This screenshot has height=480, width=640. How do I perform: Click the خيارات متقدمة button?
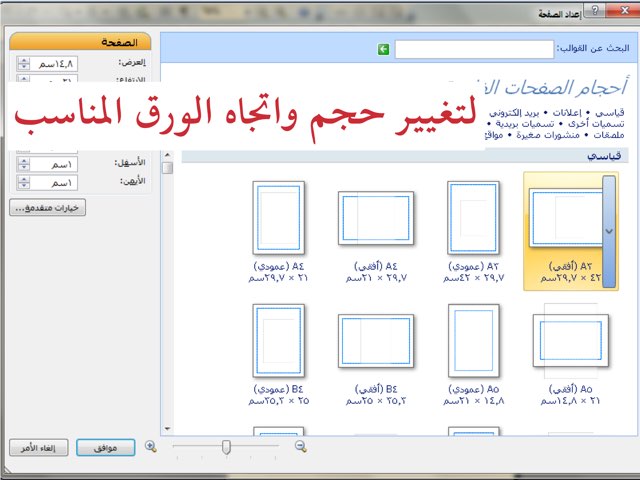(x=48, y=208)
